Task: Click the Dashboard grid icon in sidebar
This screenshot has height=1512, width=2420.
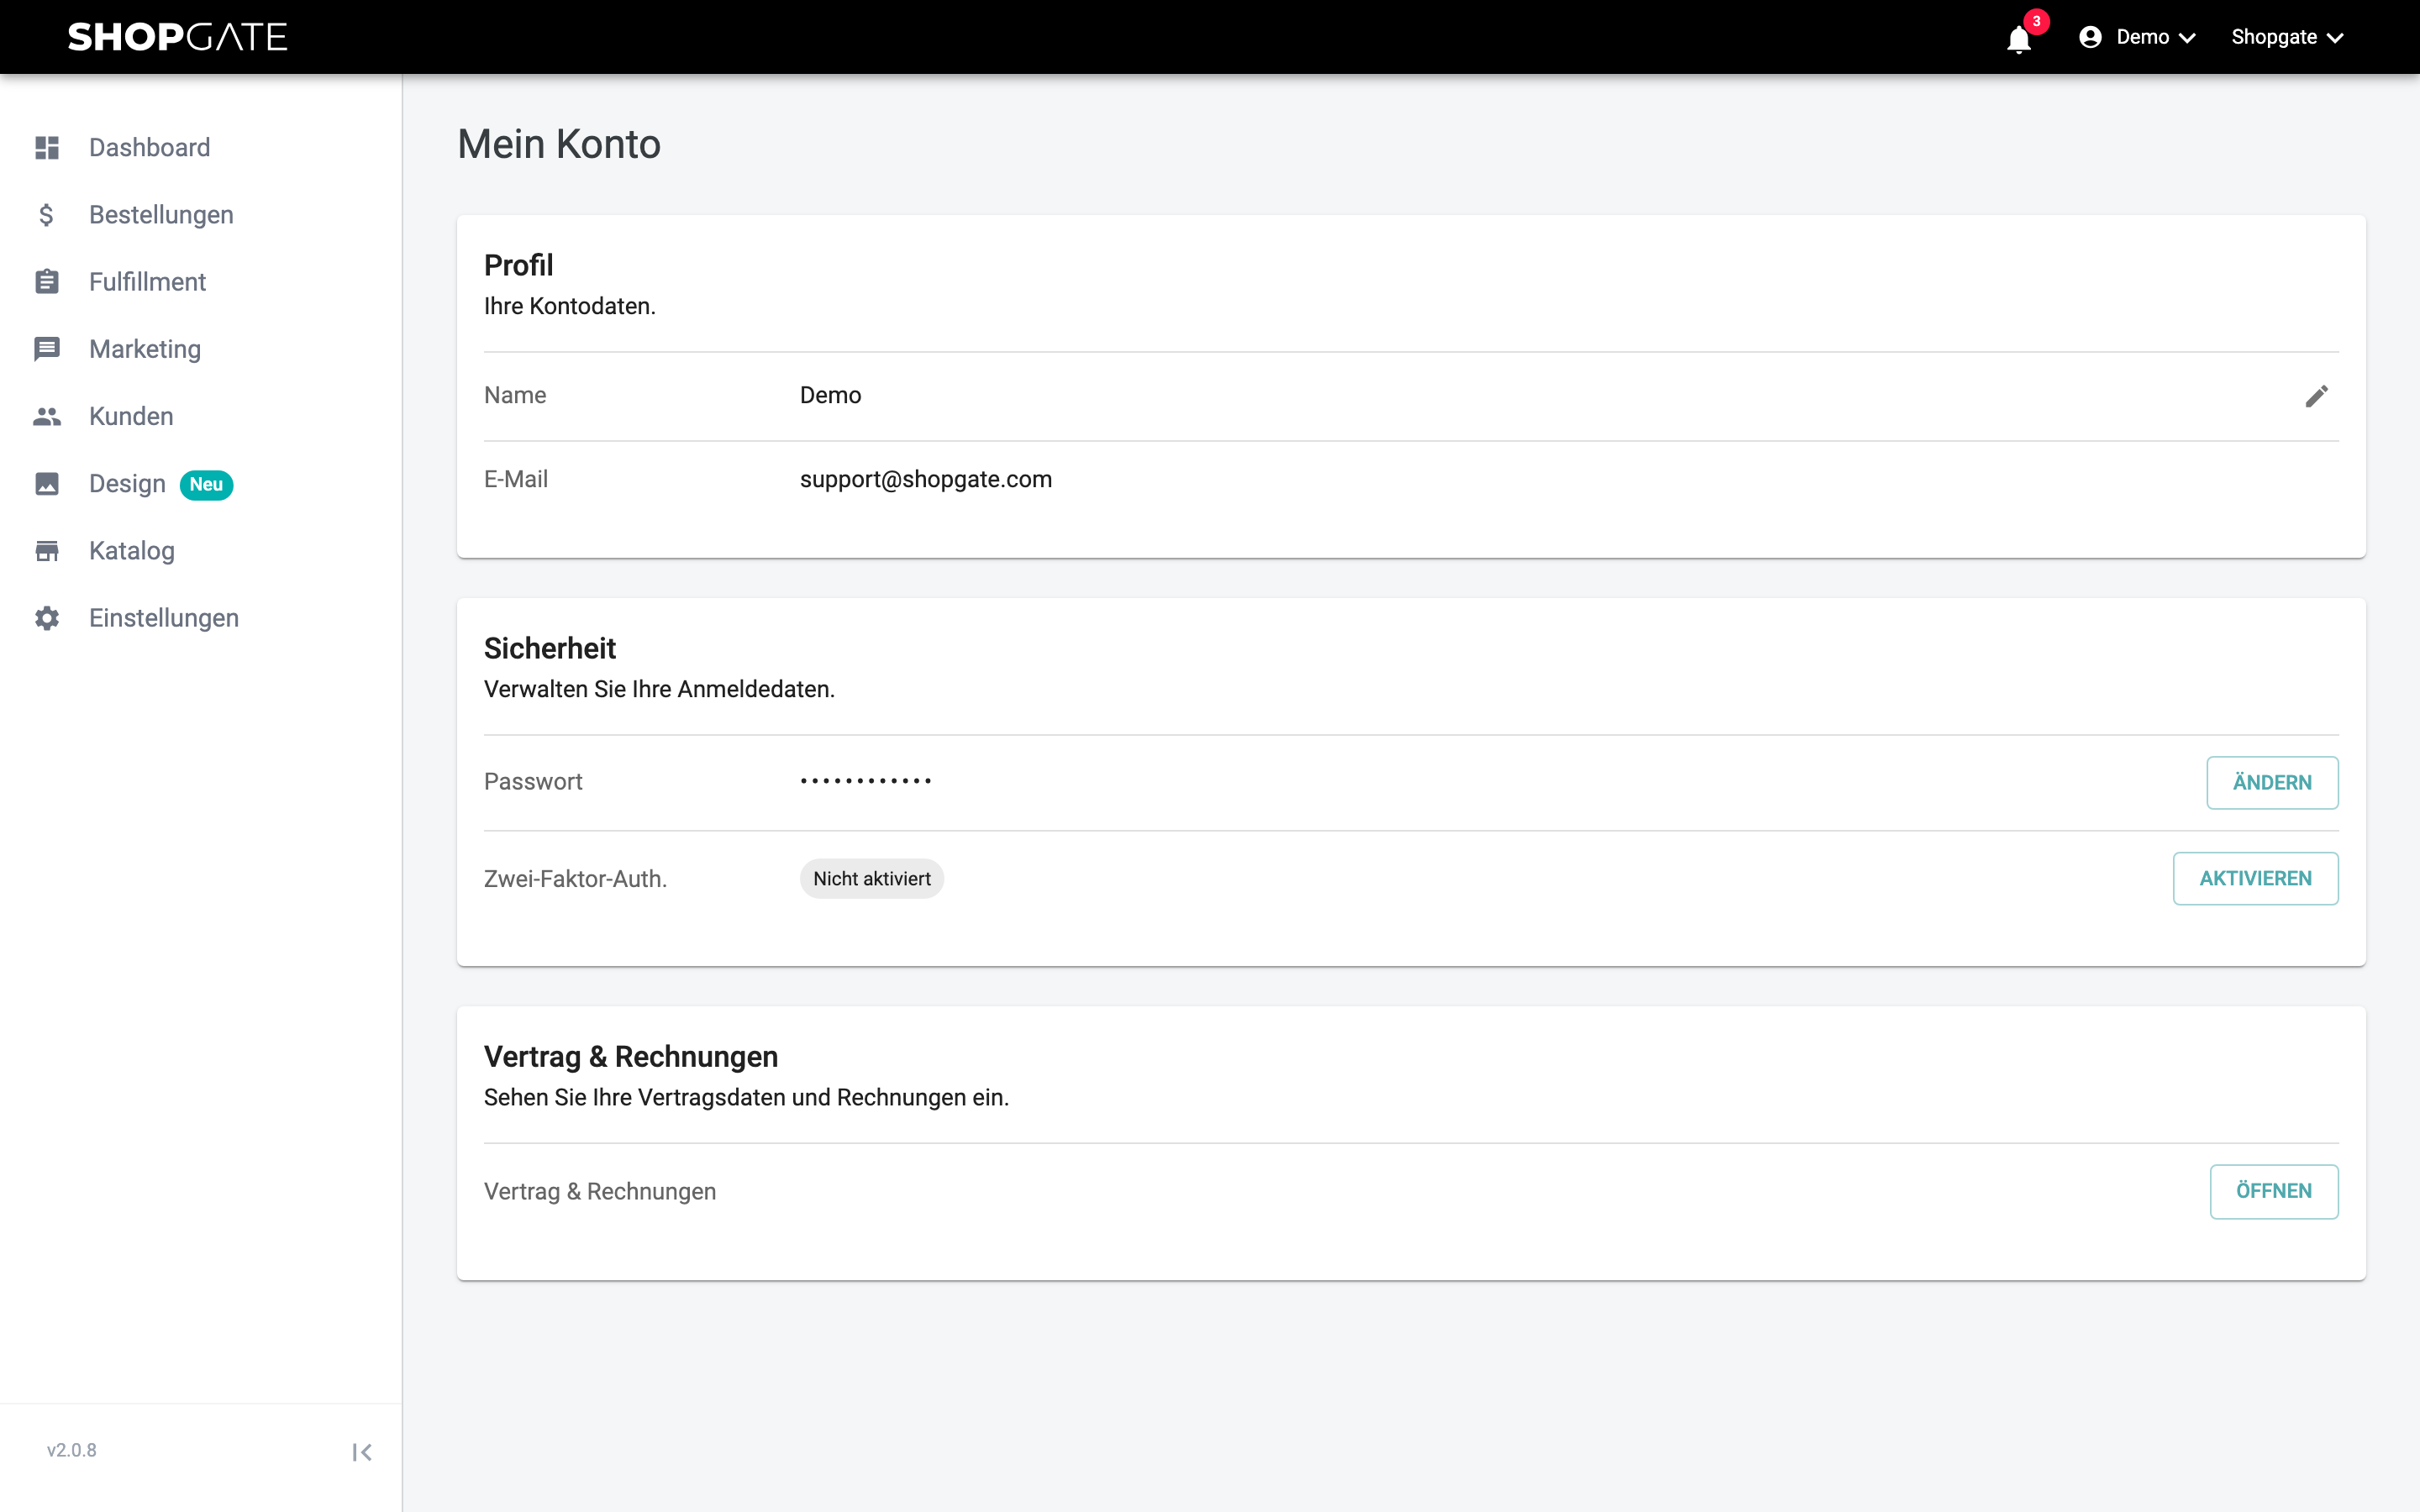Action: click(x=47, y=148)
